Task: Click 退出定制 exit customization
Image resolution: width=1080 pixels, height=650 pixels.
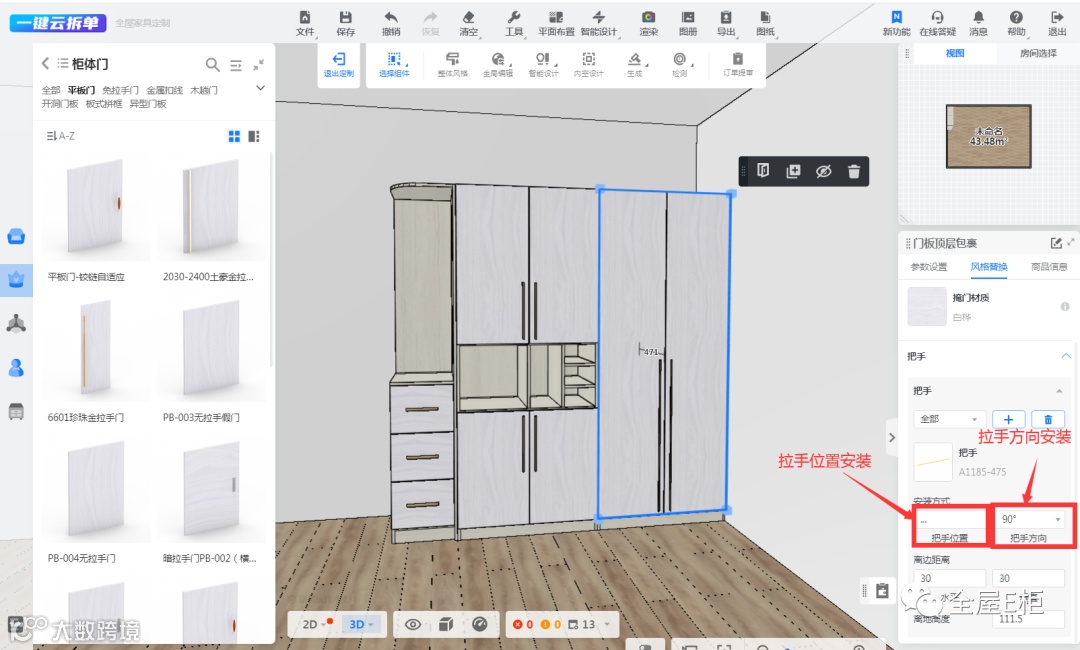Action: (x=338, y=65)
